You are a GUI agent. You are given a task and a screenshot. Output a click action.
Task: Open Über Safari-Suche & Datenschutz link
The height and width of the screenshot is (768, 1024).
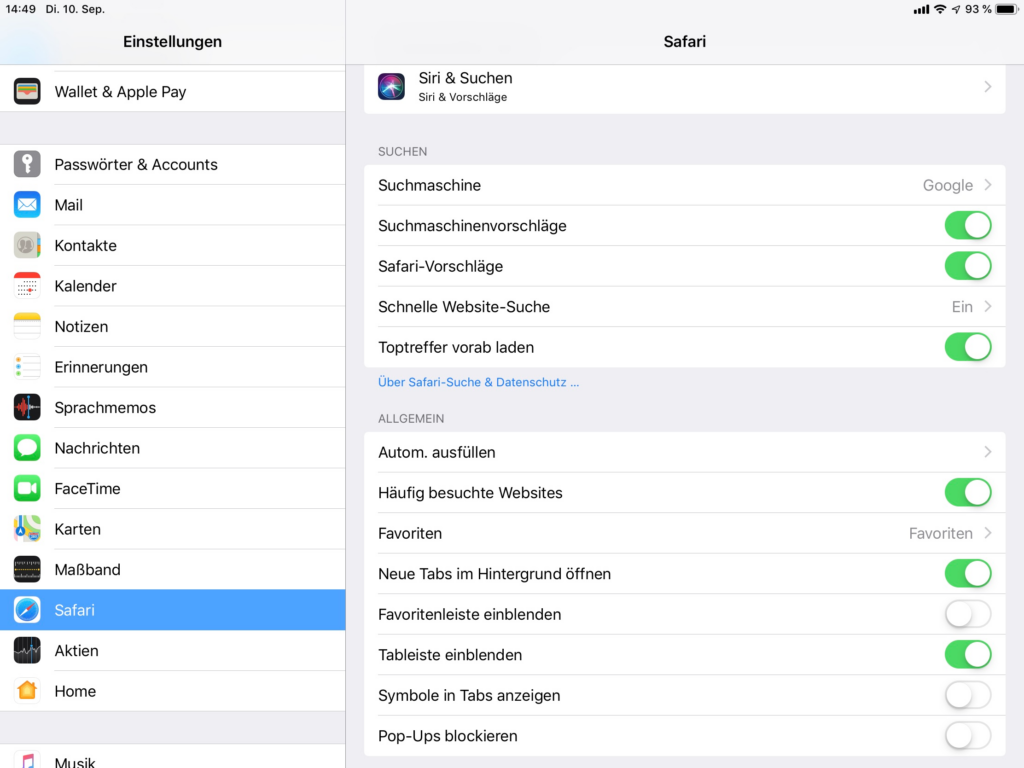(x=478, y=382)
